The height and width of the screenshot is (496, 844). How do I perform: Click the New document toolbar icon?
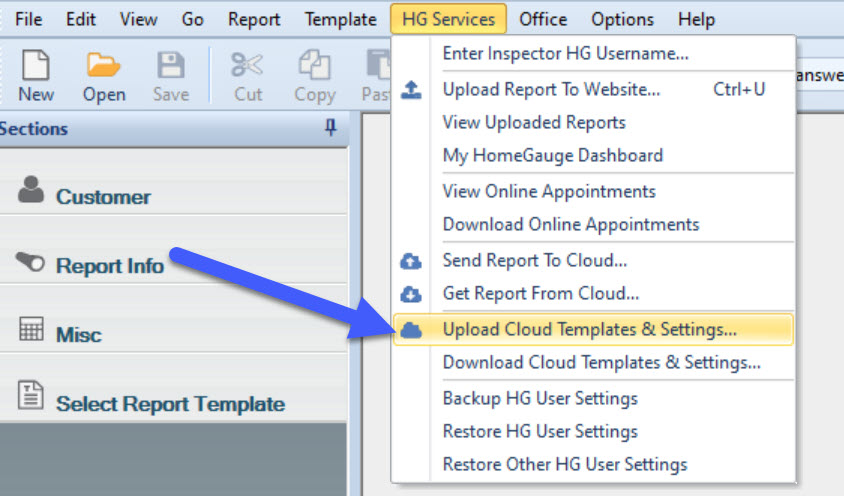point(36,65)
